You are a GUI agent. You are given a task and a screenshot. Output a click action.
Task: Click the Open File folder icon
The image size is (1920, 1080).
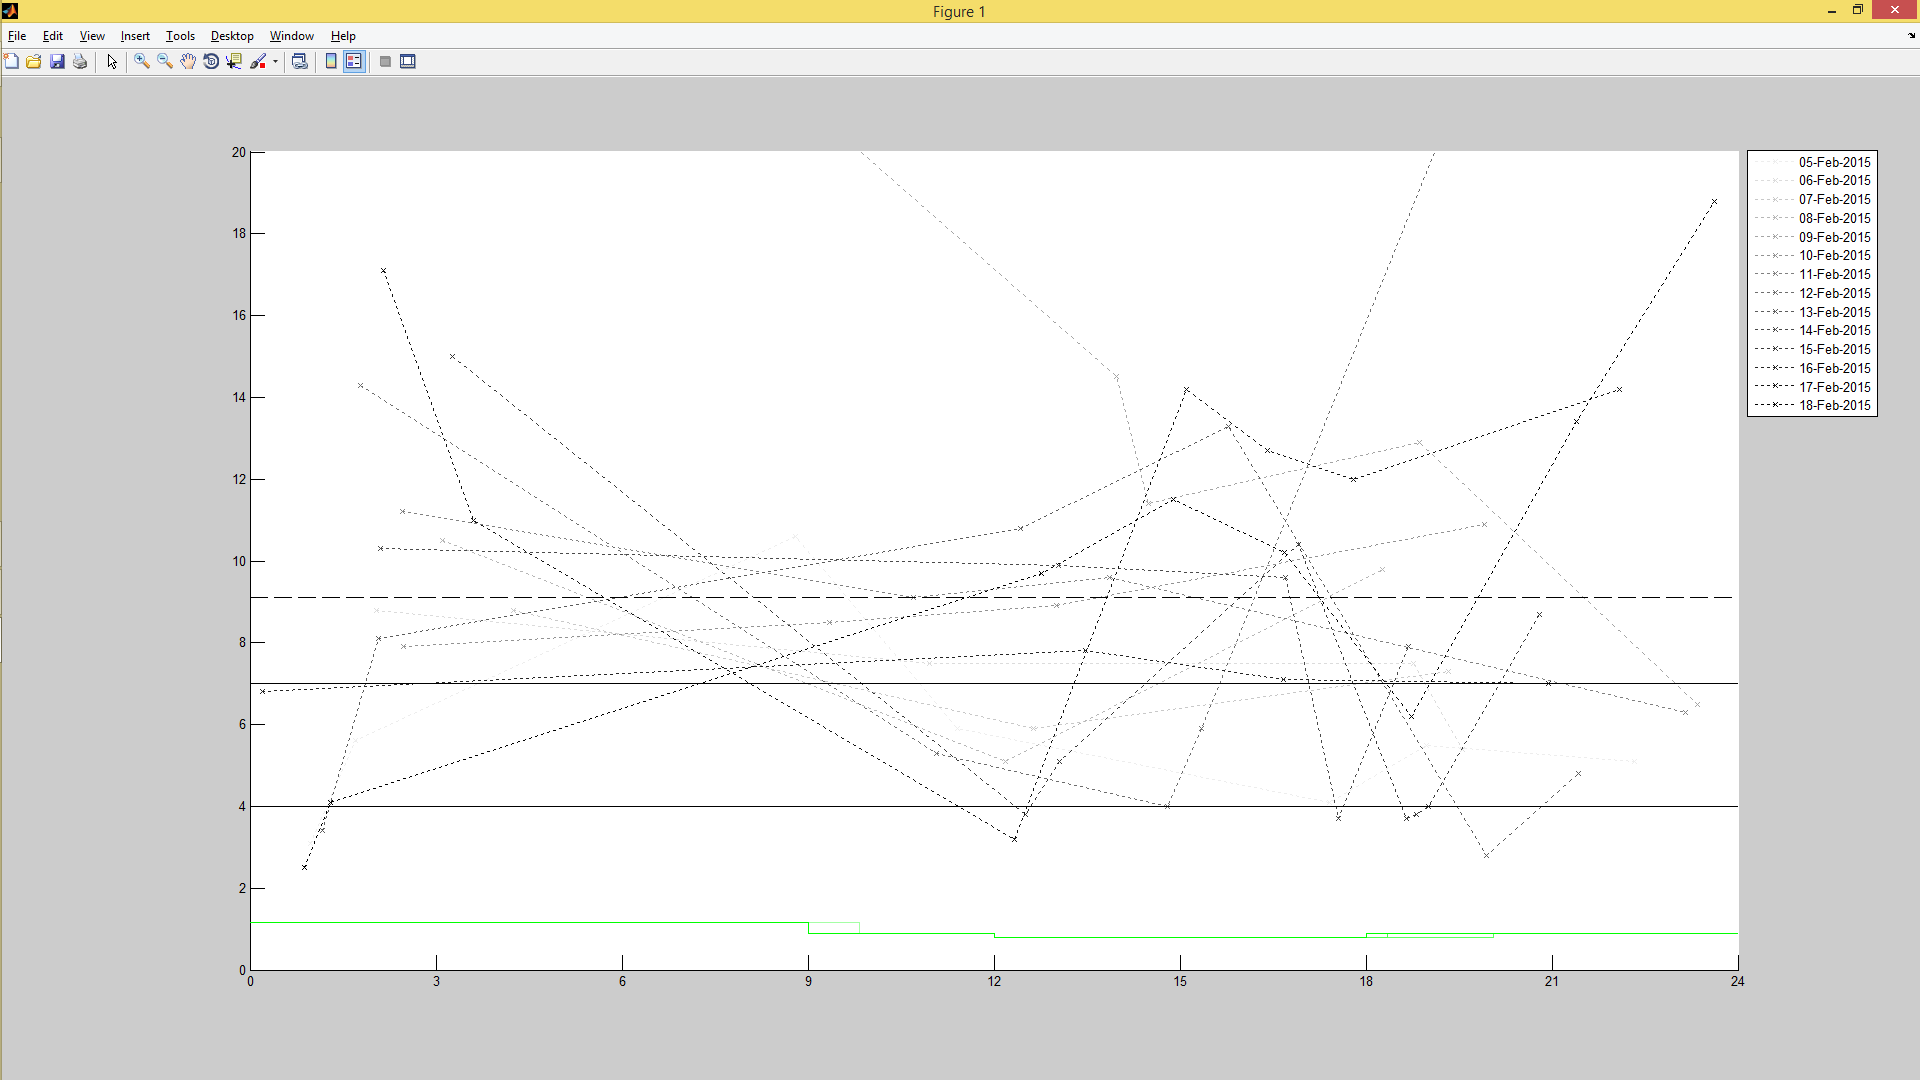(34, 62)
